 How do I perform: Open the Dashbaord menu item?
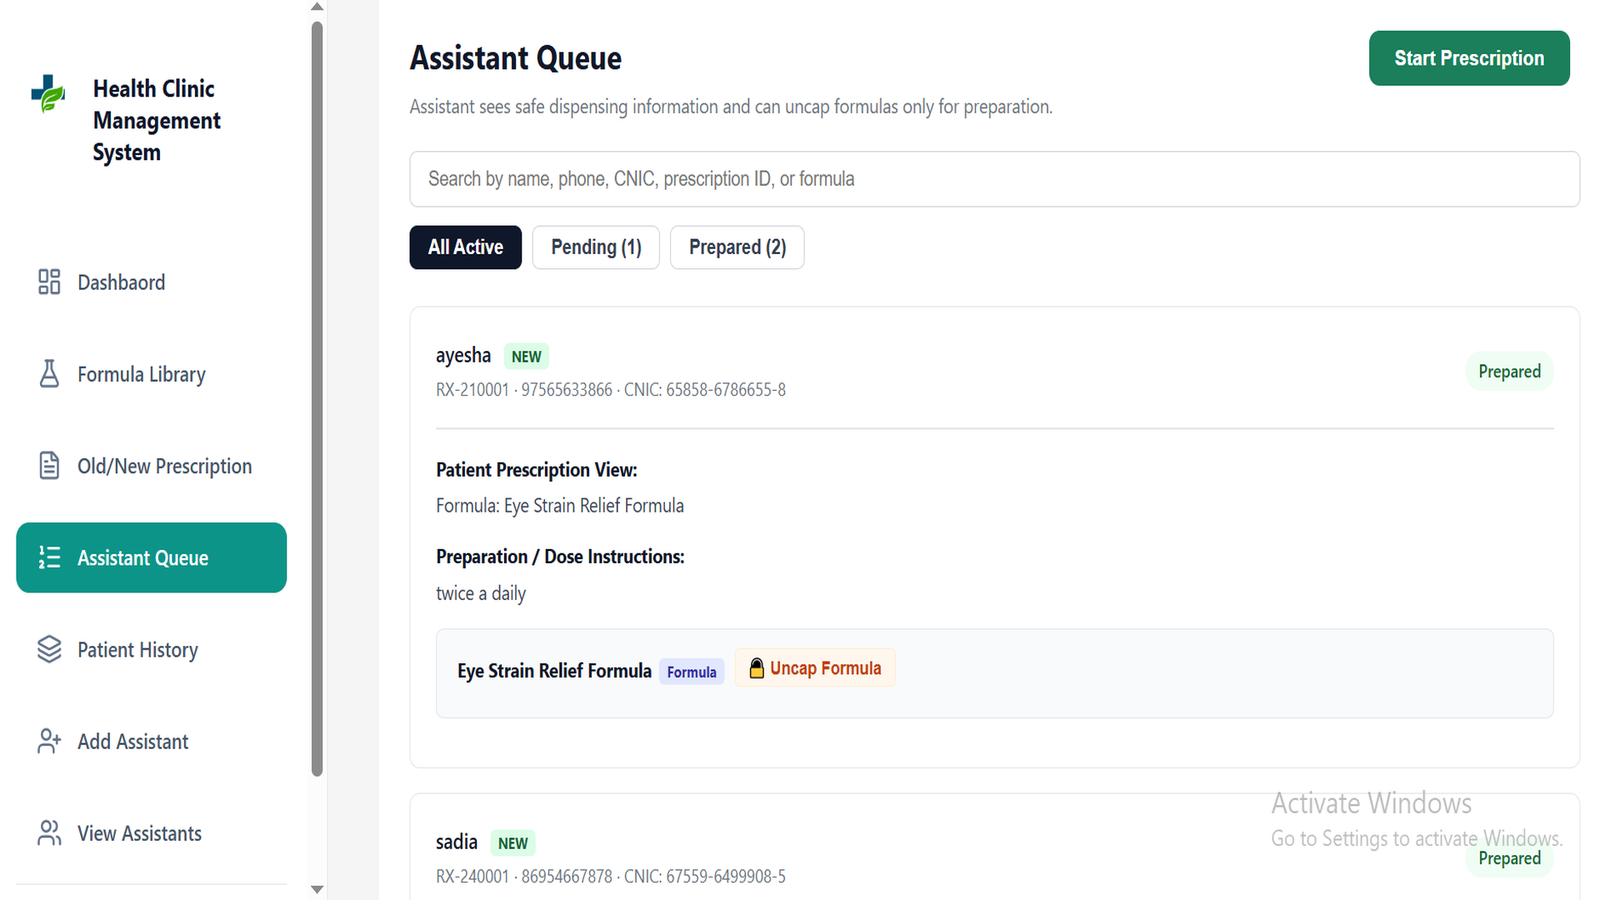[151, 282]
